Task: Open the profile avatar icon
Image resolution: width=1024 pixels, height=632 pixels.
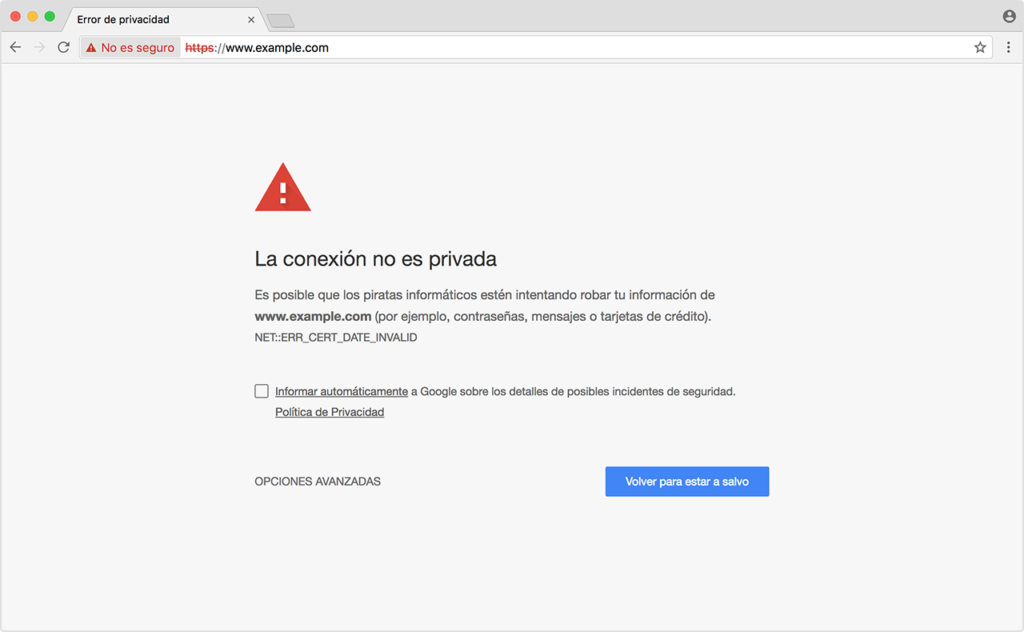Action: [x=1008, y=17]
